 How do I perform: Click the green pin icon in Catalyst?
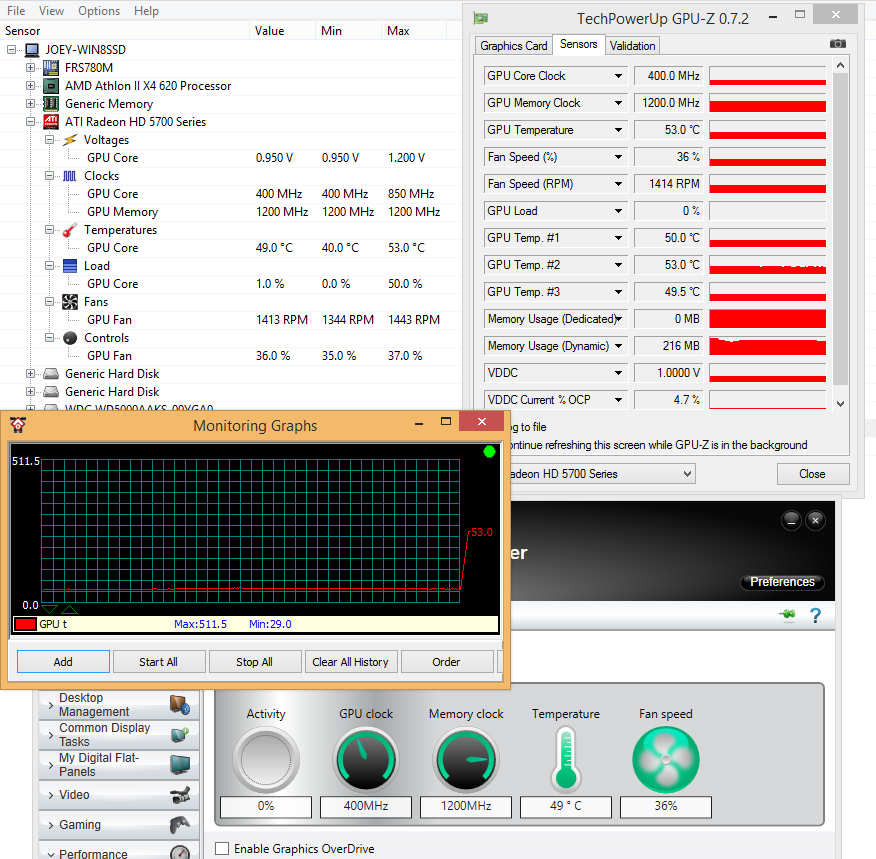point(788,615)
